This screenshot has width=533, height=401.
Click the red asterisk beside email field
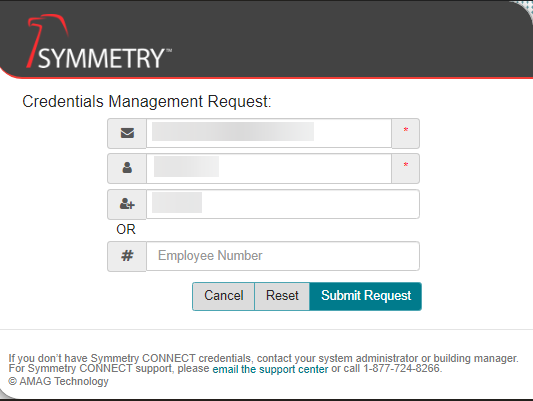point(406,130)
